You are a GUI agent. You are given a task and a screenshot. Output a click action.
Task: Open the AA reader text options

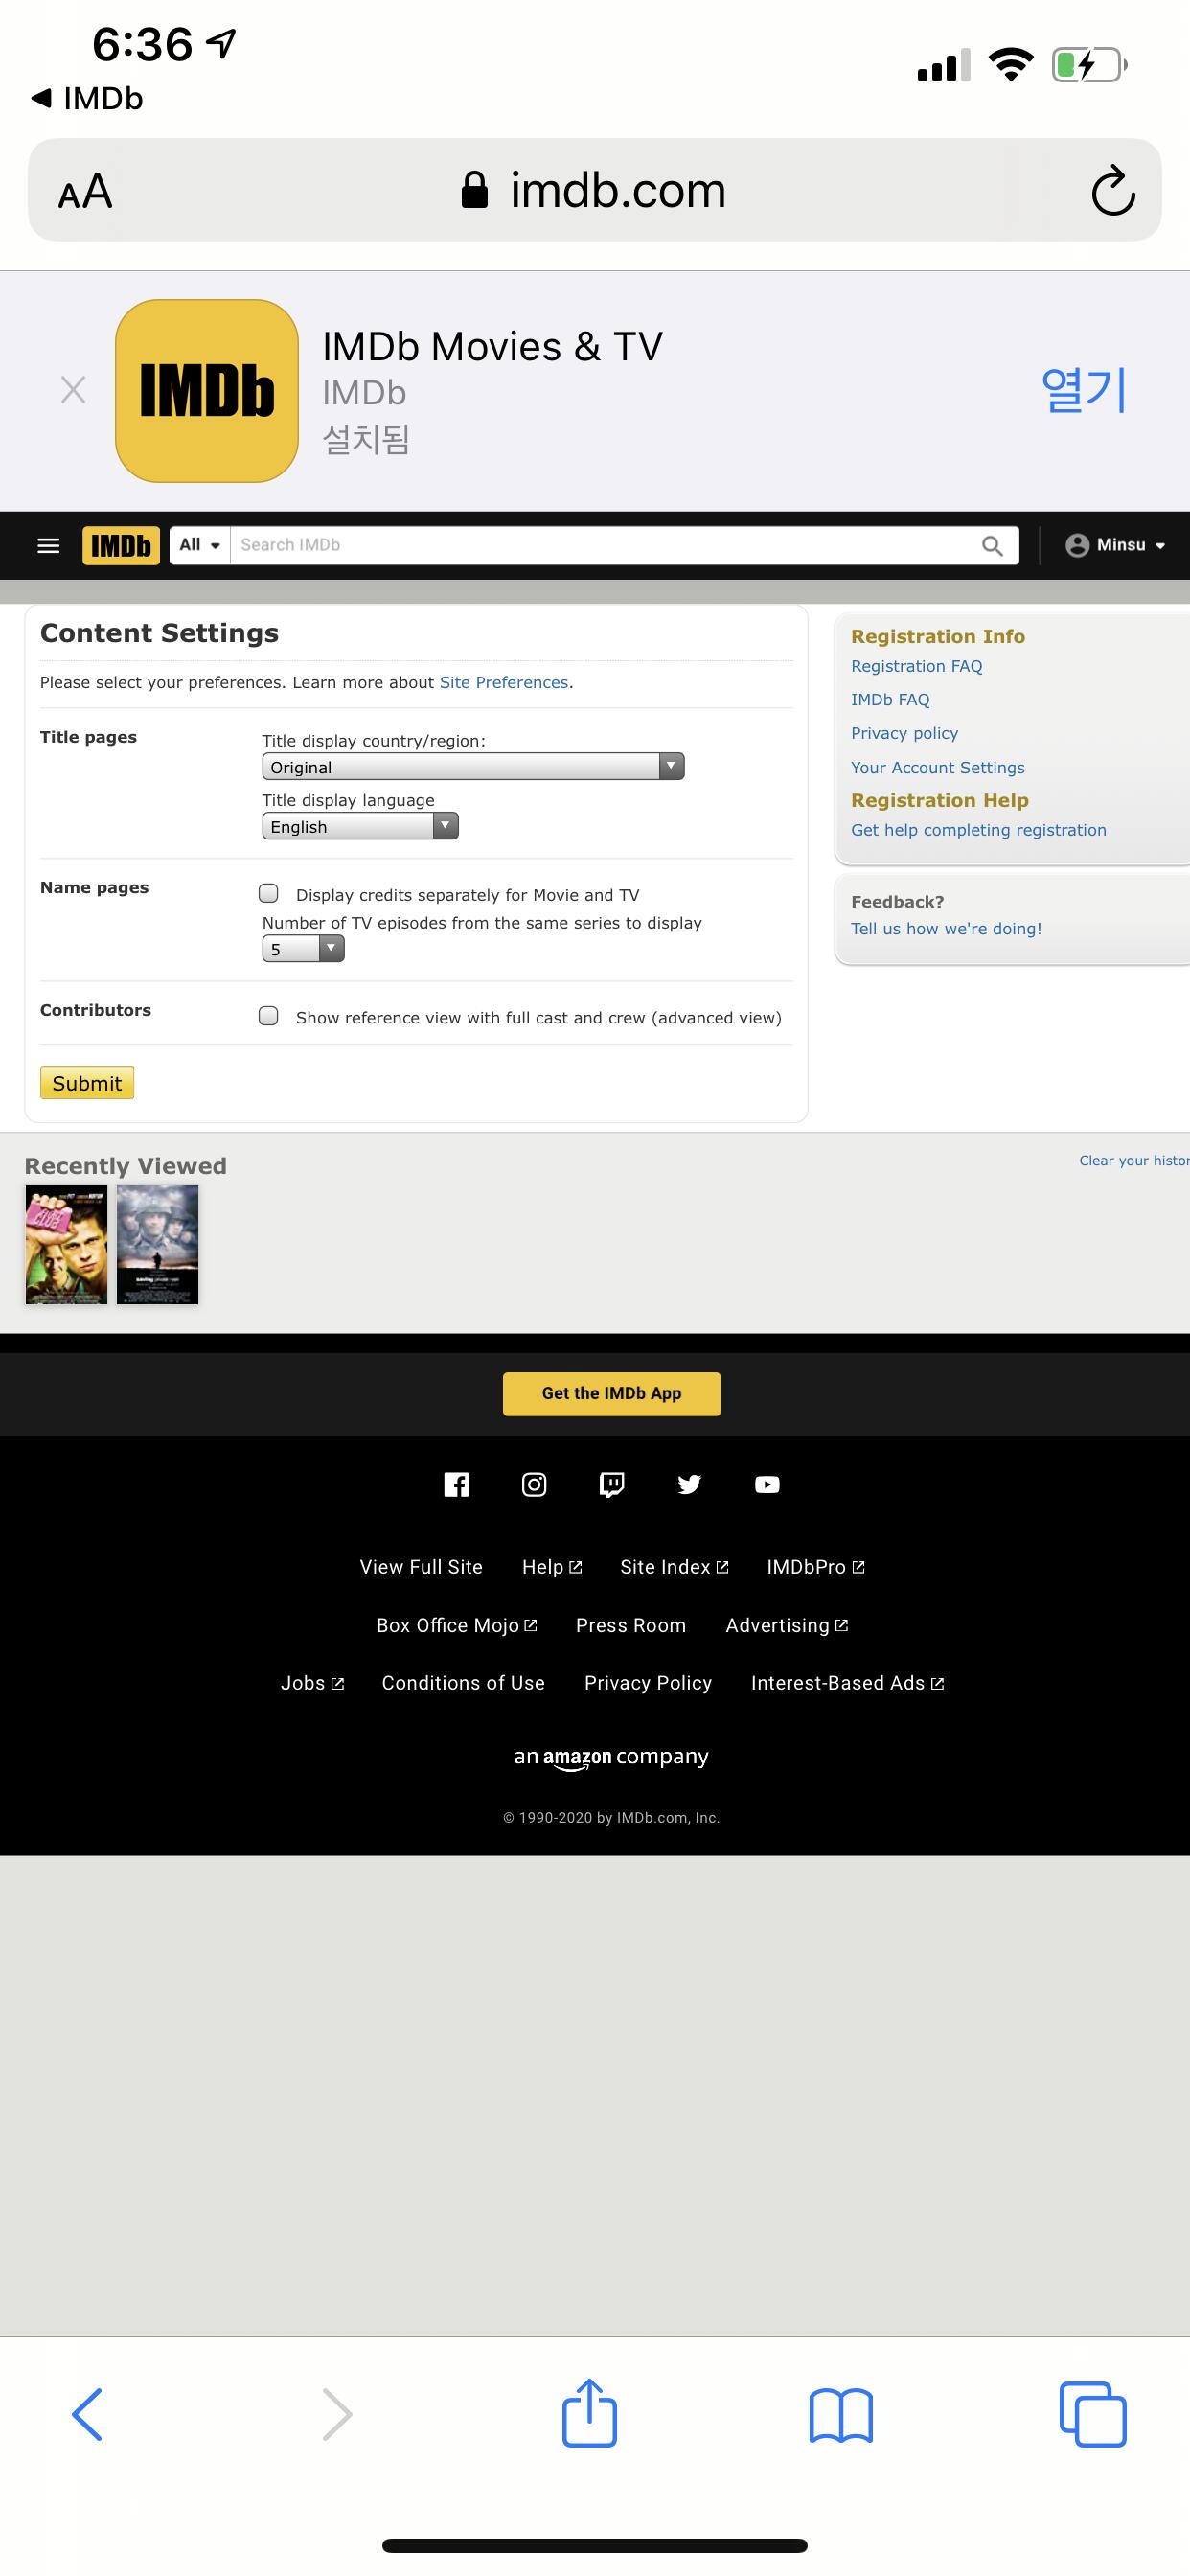click(x=85, y=191)
